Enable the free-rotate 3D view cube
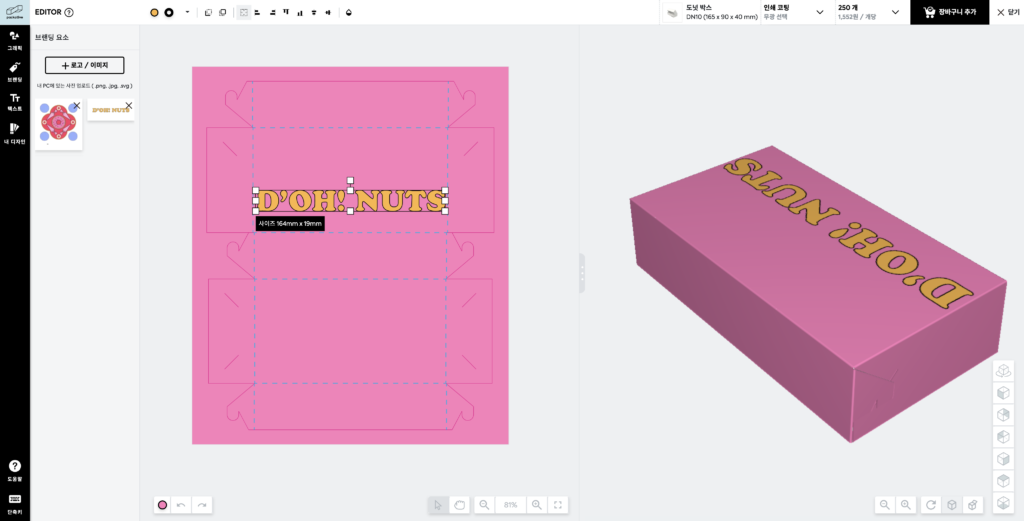This screenshot has height=521, width=1024. pos(1002,371)
